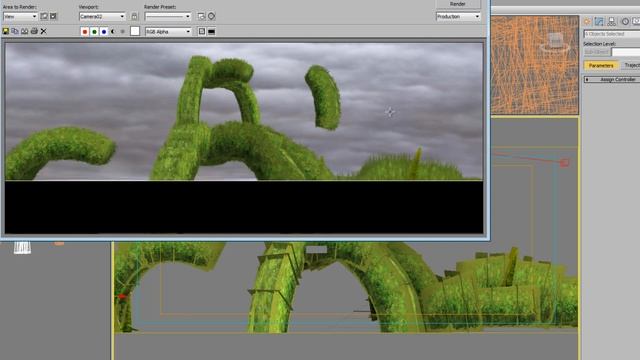
Task: Open the Viewport dropdown showing Camera02
Action: 102,16
